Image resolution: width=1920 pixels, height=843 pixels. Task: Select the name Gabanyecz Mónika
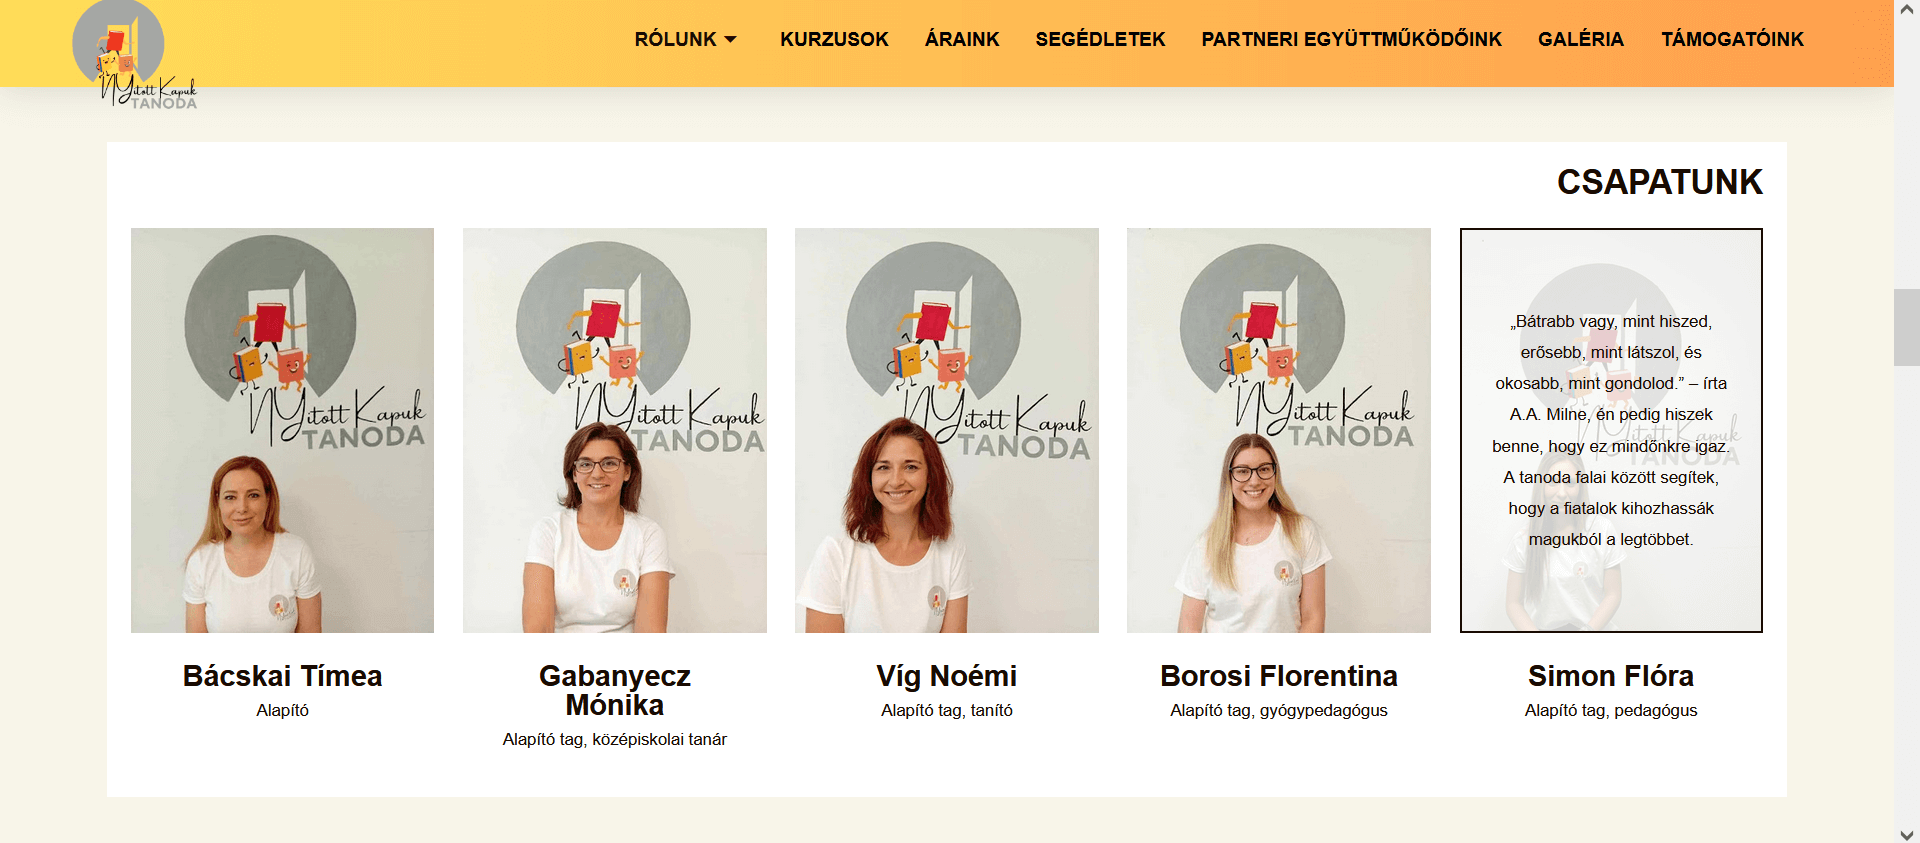pos(615,690)
